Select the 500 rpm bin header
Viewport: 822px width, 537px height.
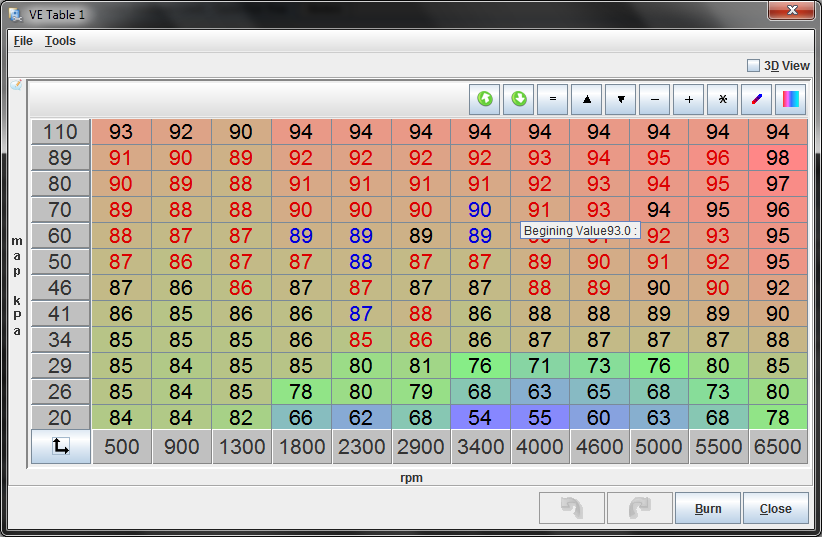(x=122, y=447)
